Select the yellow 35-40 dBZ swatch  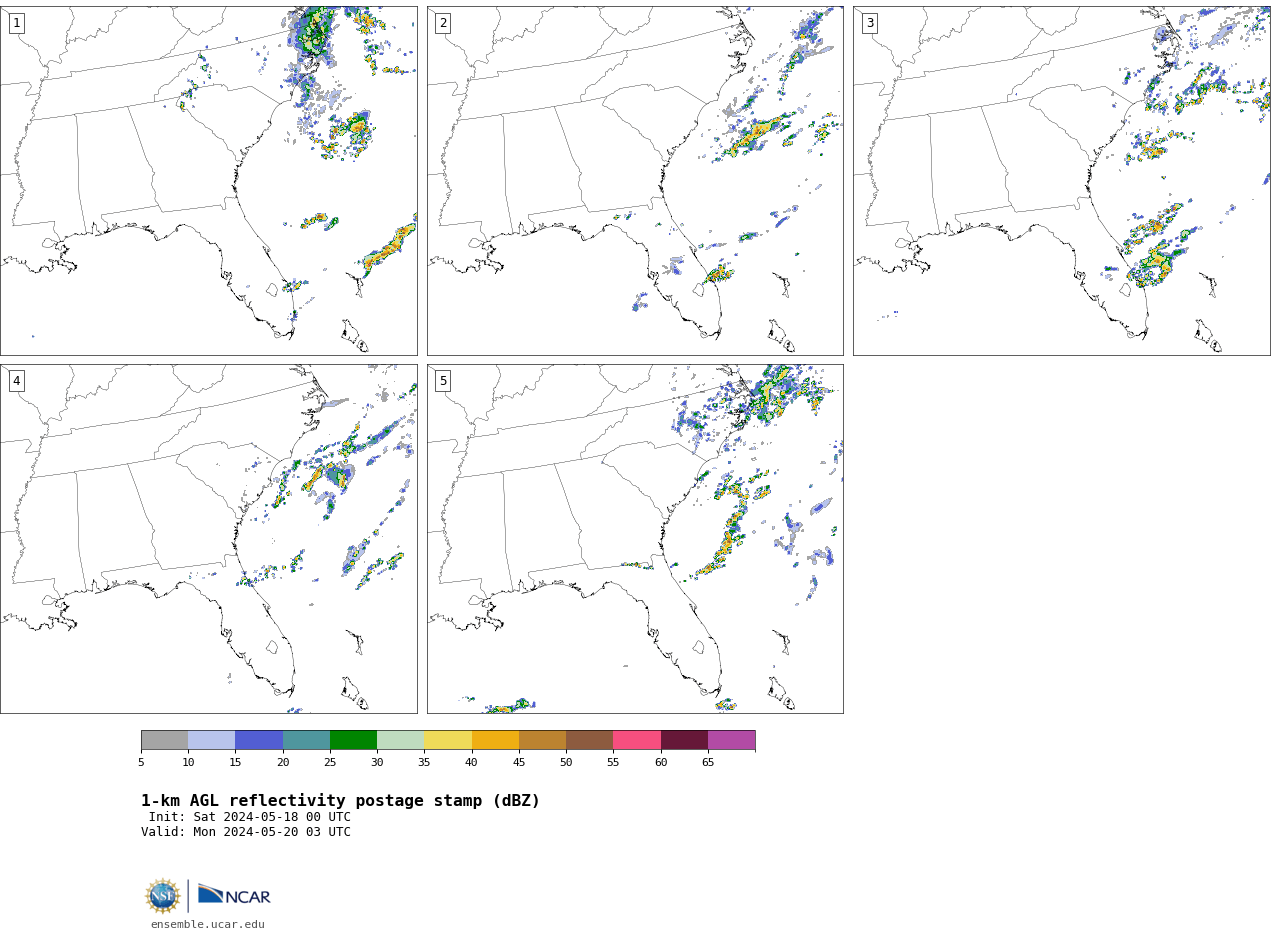tap(448, 740)
